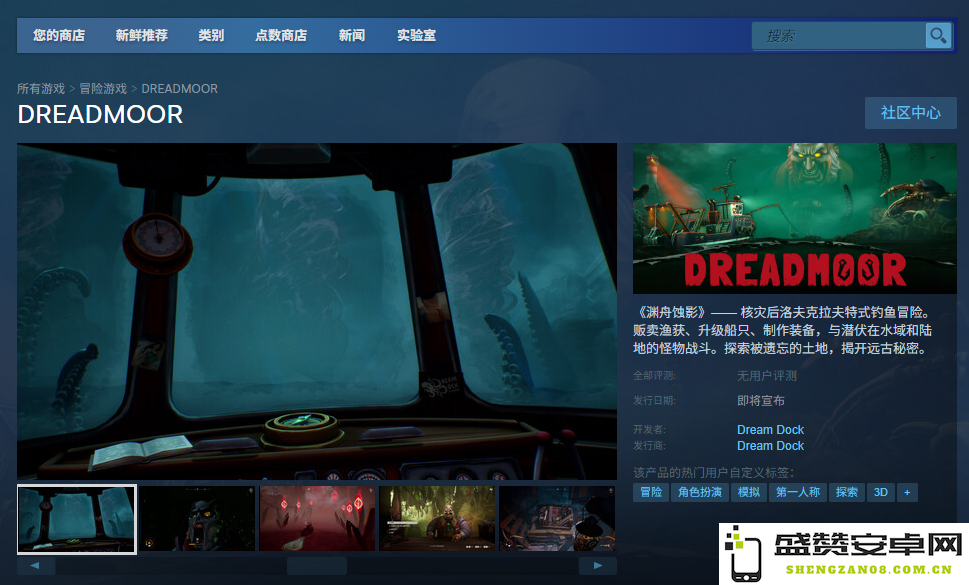Click the DREADMOOR header capsule image
Screen dimensions: 969x585
tap(794, 218)
